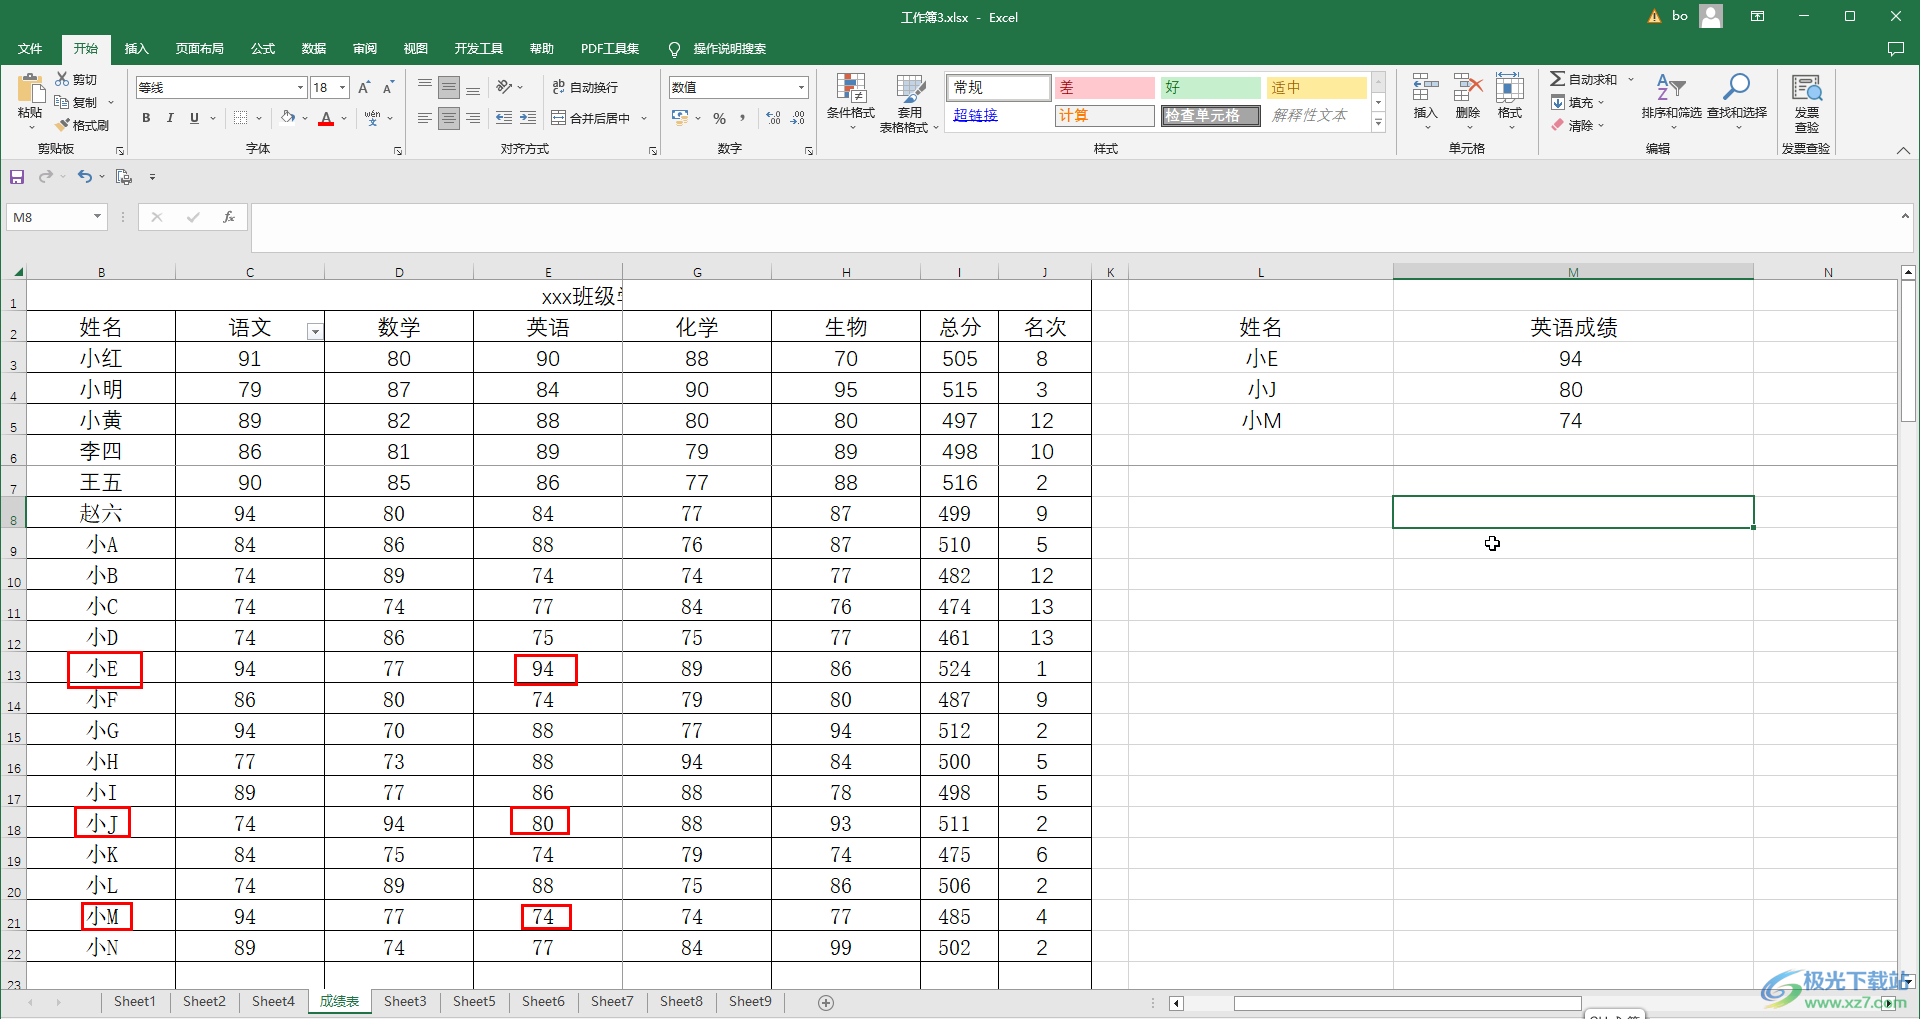Expand the Merge & Center (合并后居中) dropdown arrow

click(644, 118)
